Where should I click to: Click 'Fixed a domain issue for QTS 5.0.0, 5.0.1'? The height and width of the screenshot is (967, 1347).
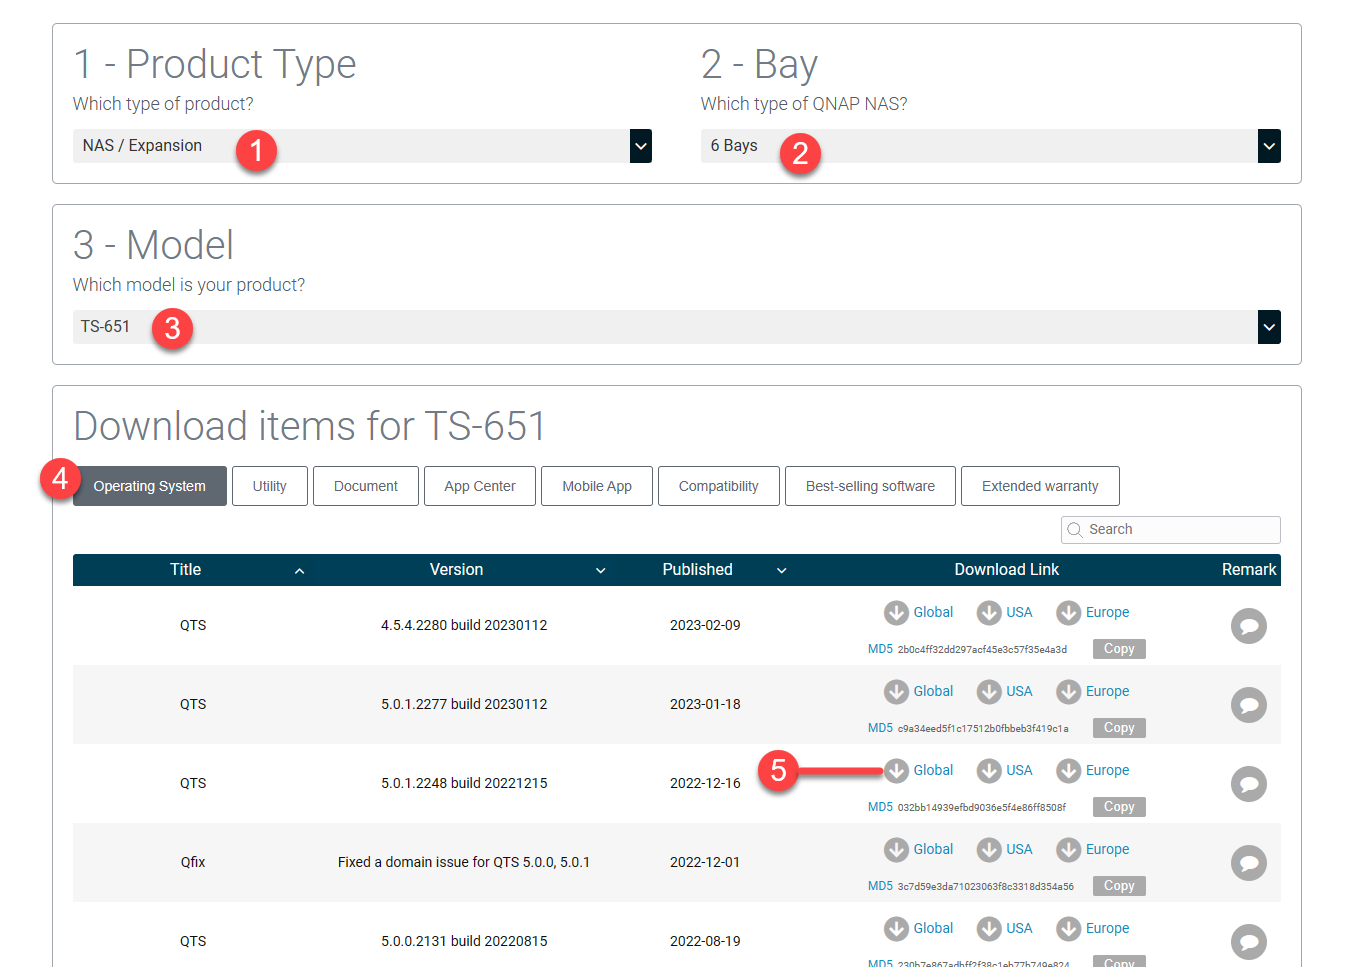pos(464,862)
